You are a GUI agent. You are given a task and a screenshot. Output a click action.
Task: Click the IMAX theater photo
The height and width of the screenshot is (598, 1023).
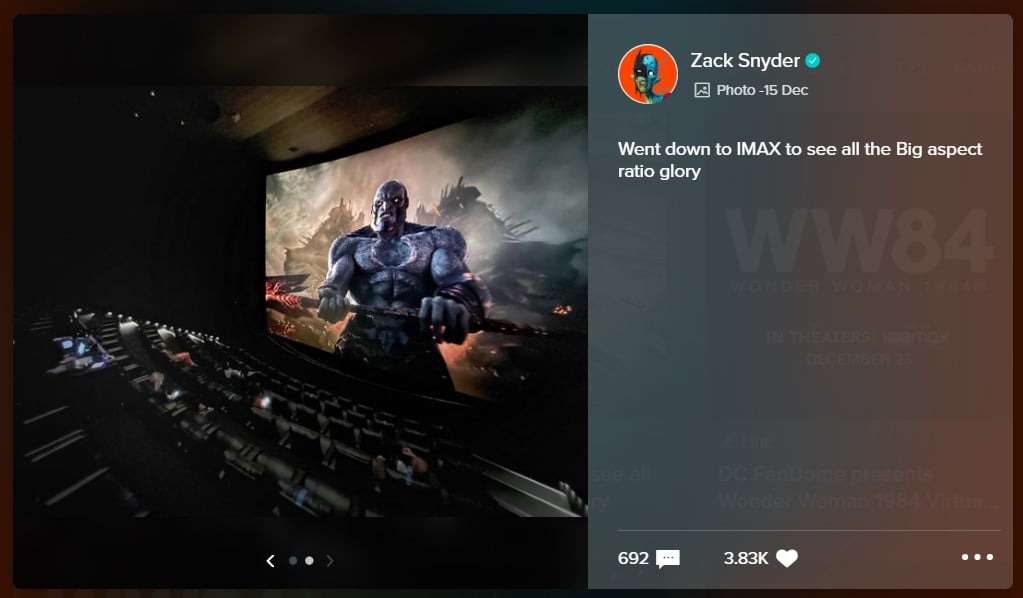tap(300, 300)
